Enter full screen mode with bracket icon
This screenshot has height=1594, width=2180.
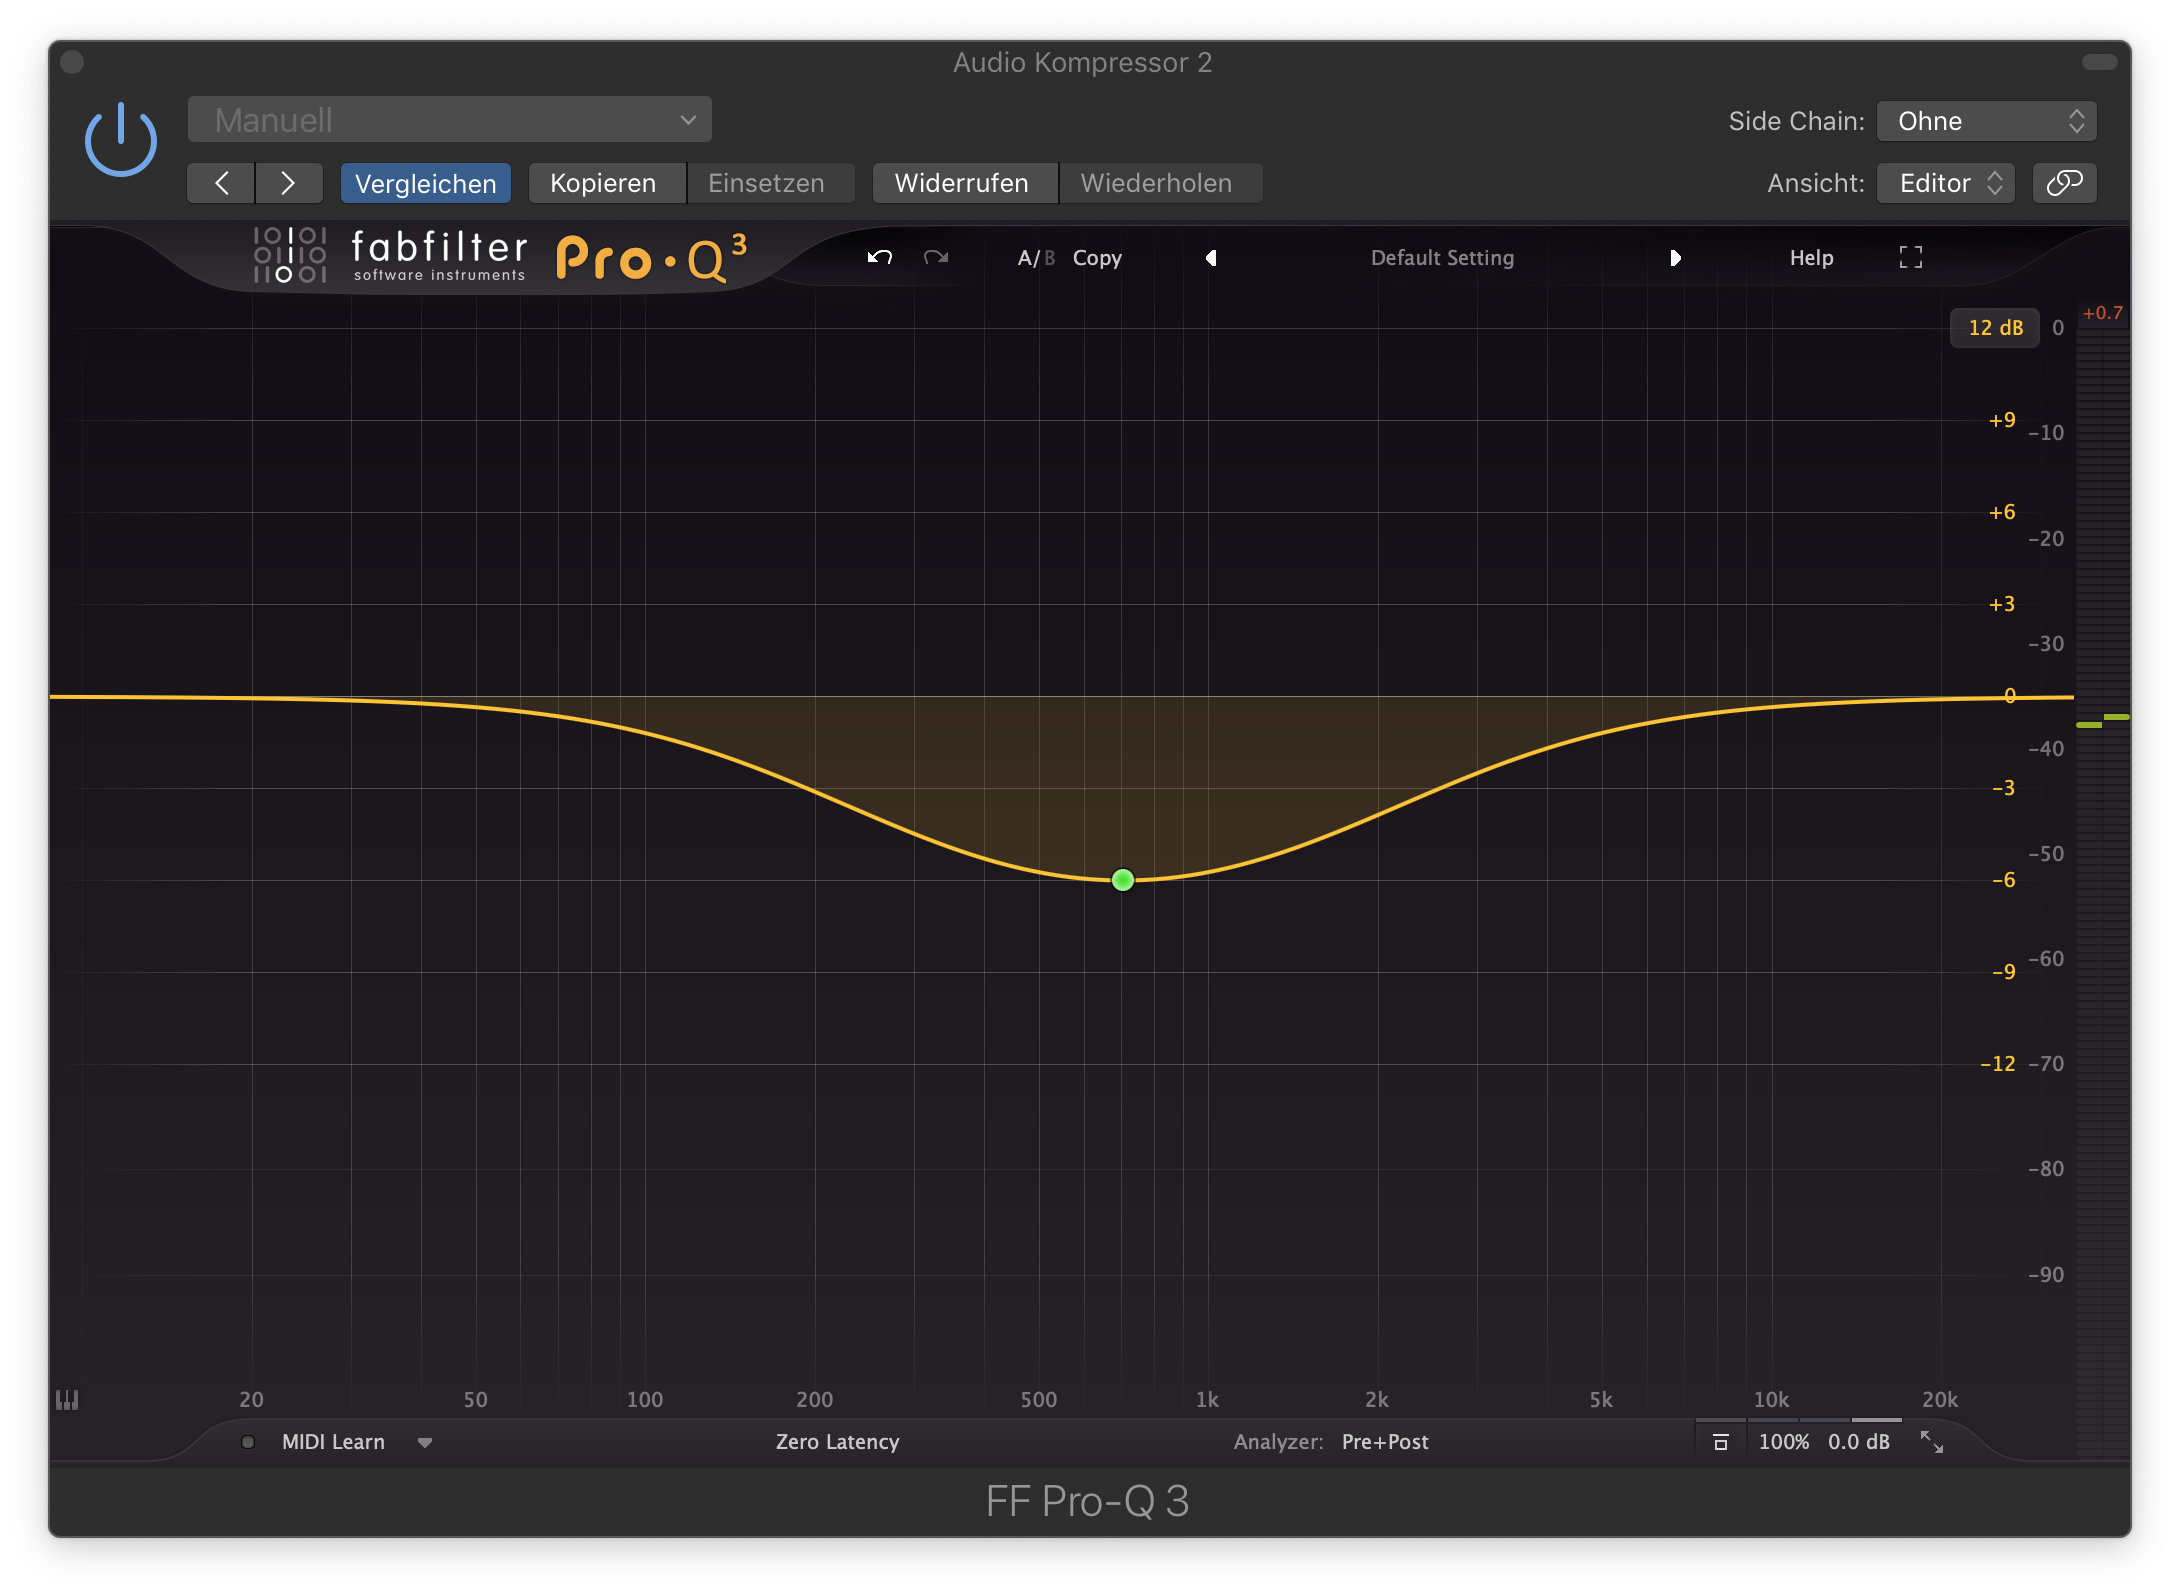1910,258
